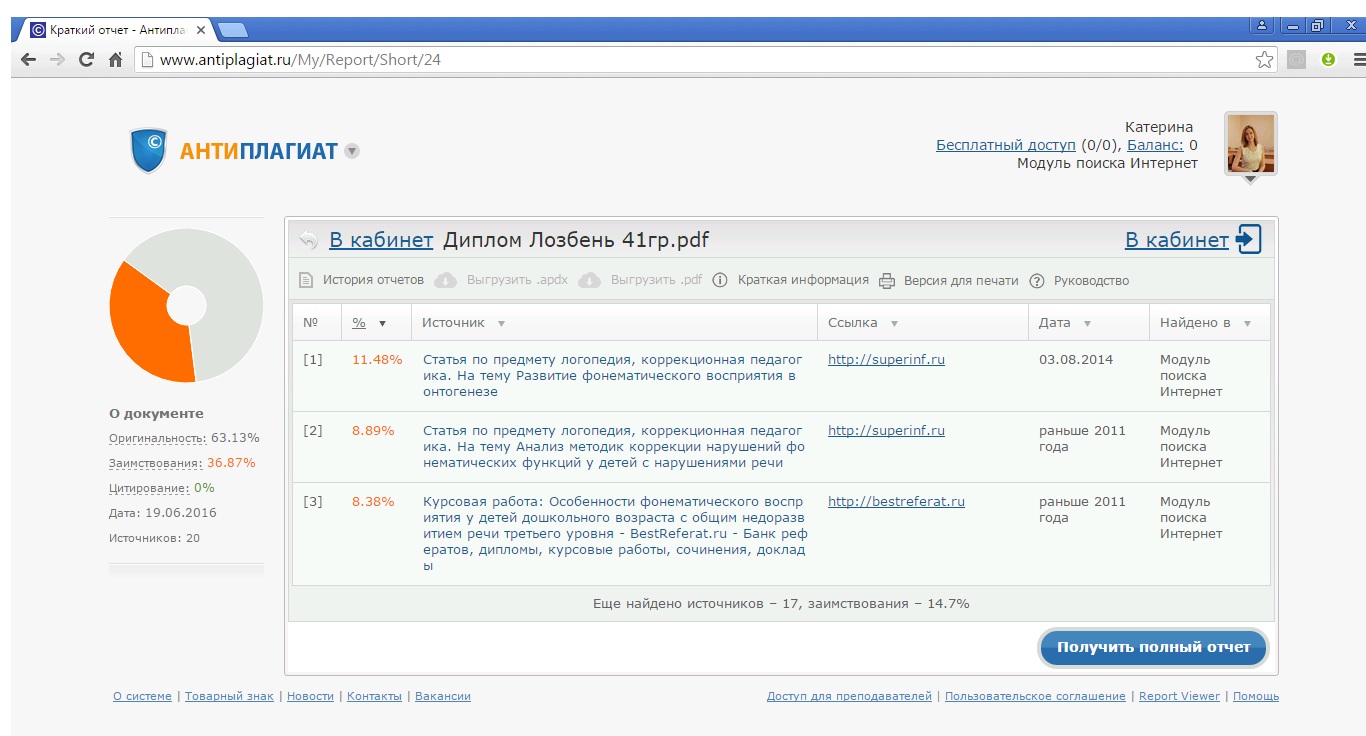Click the exit arrow icon beside В кабинет
The image size is (1366, 736).
click(x=1249, y=240)
